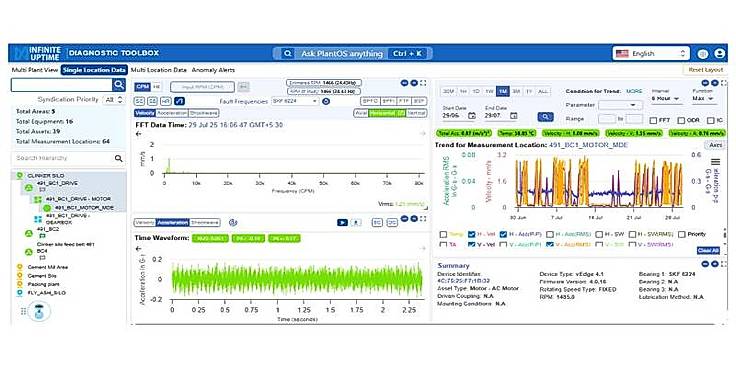Click the Clear All button
736x368 pixels.
708,251
